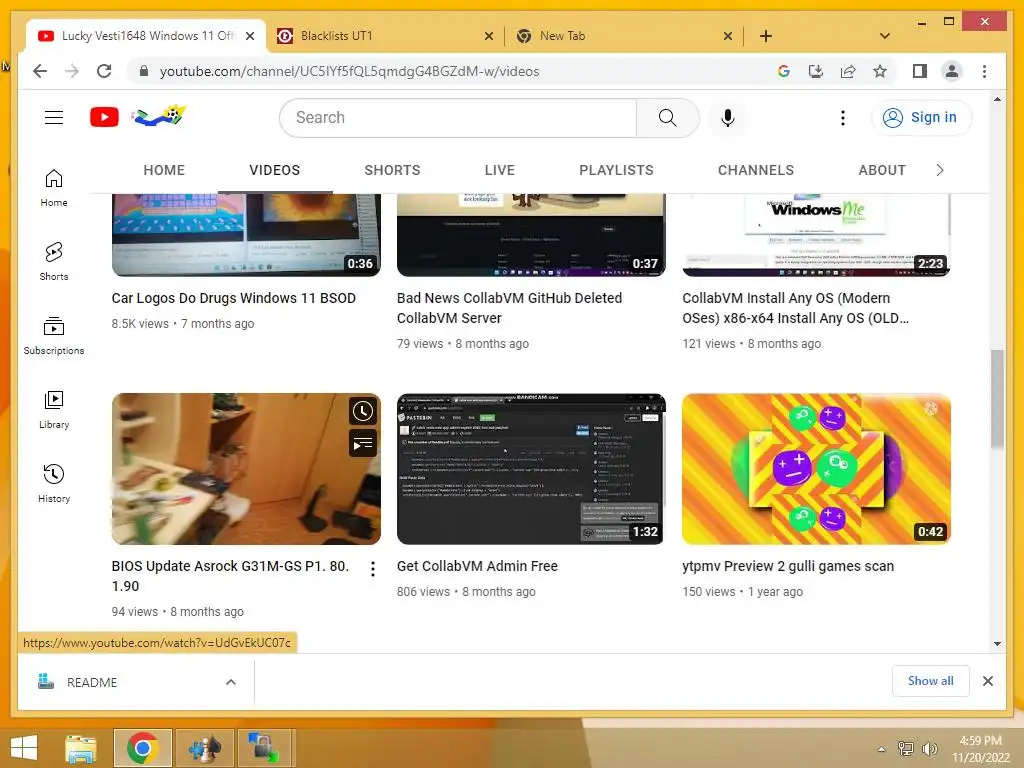The height and width of the screenshot is (768, 1024).
Task: Open action menu for BIOS Update video
Action: click(x=372, y=569)
